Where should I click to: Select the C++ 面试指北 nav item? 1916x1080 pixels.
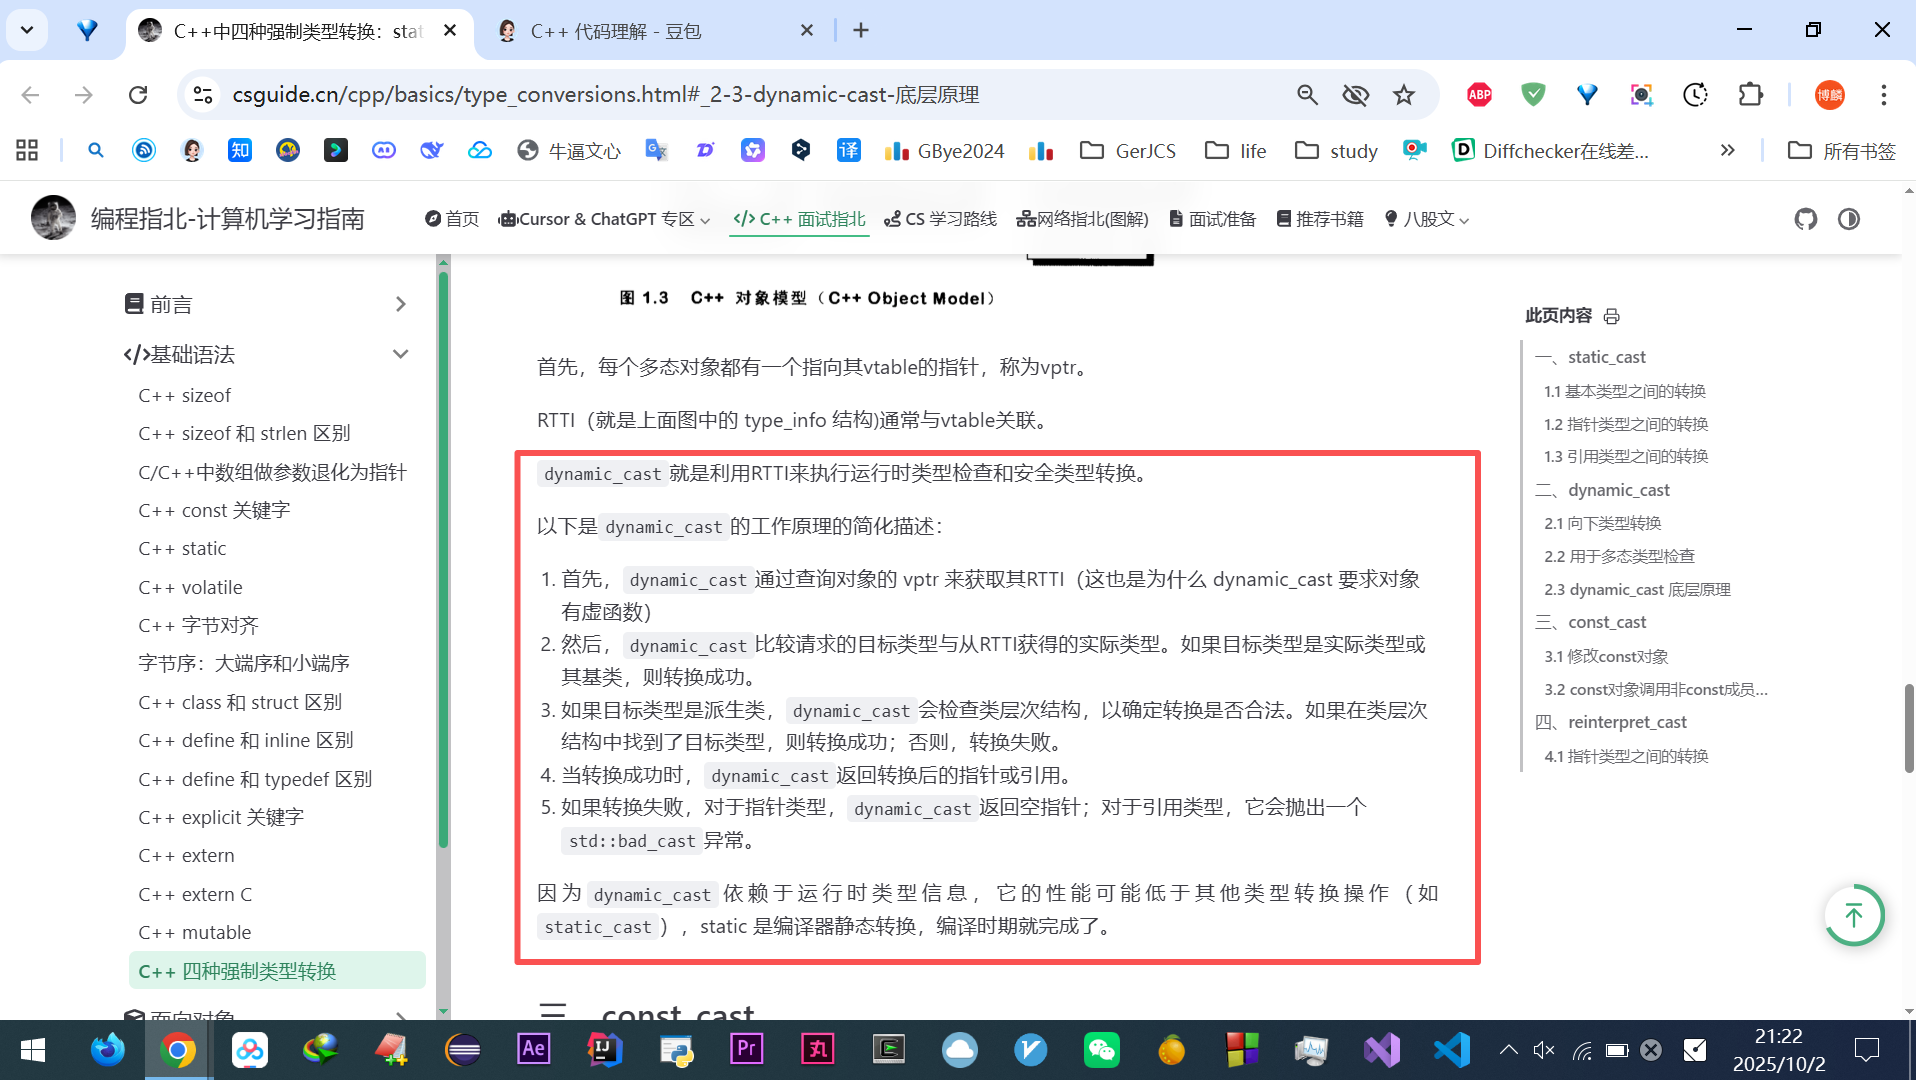coord(799,219)
